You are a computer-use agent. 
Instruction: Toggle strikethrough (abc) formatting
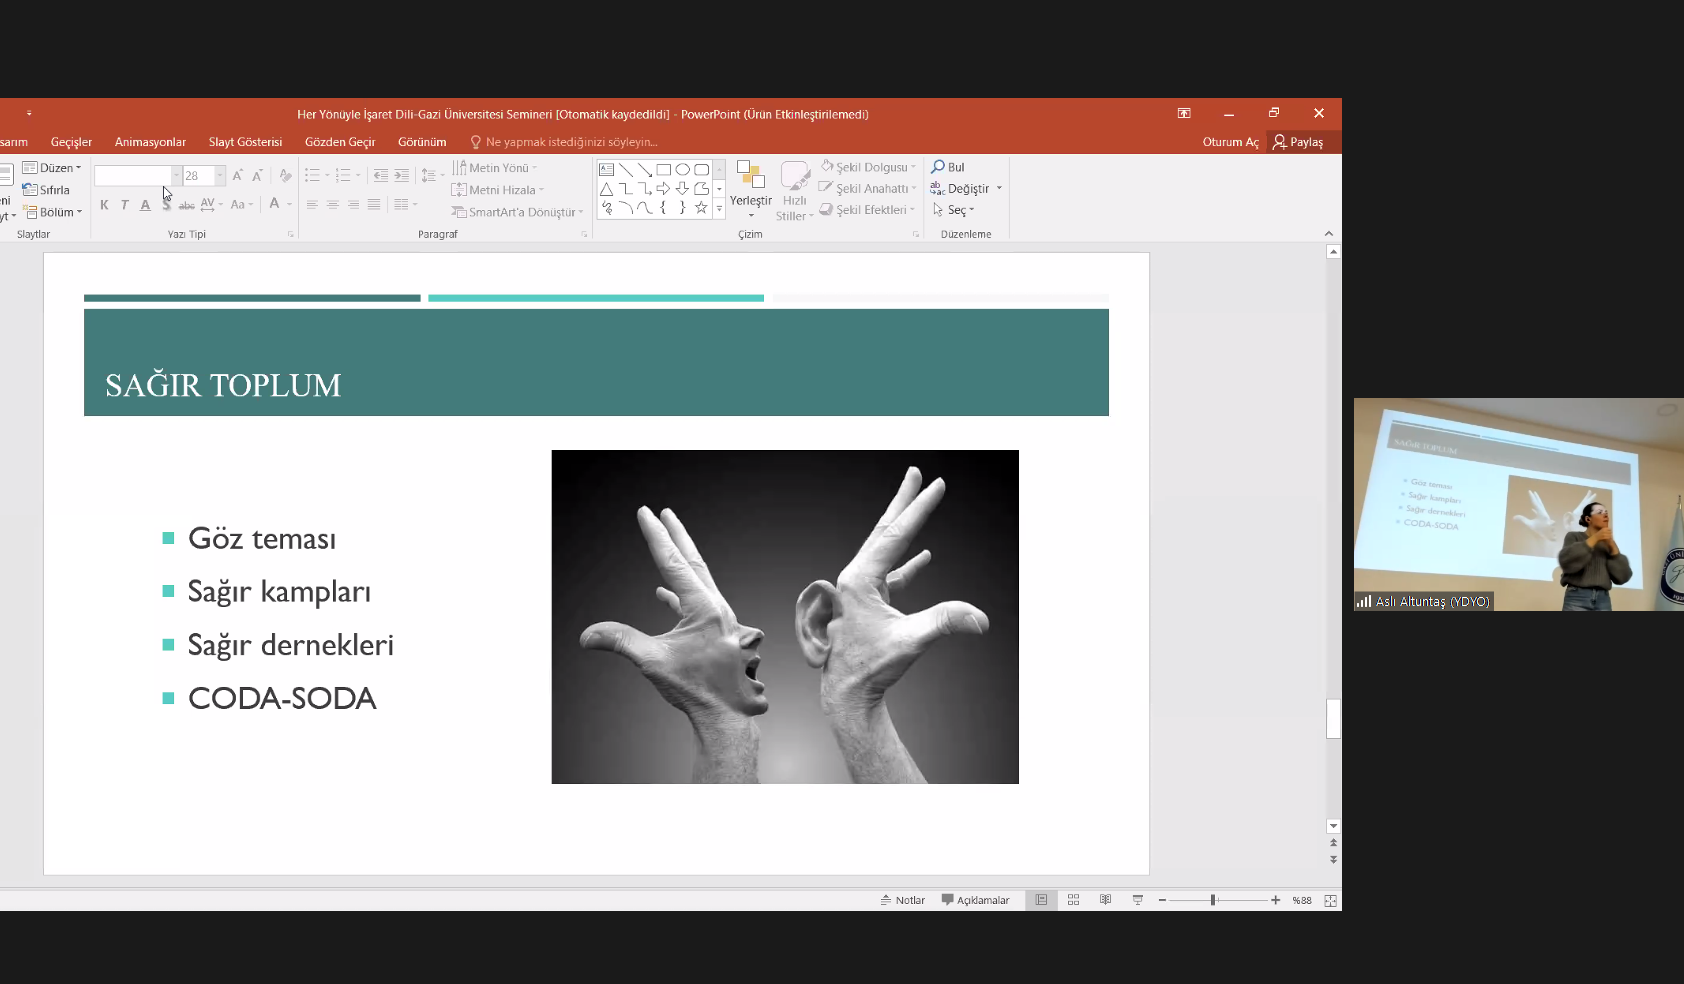tap(186, 205)
